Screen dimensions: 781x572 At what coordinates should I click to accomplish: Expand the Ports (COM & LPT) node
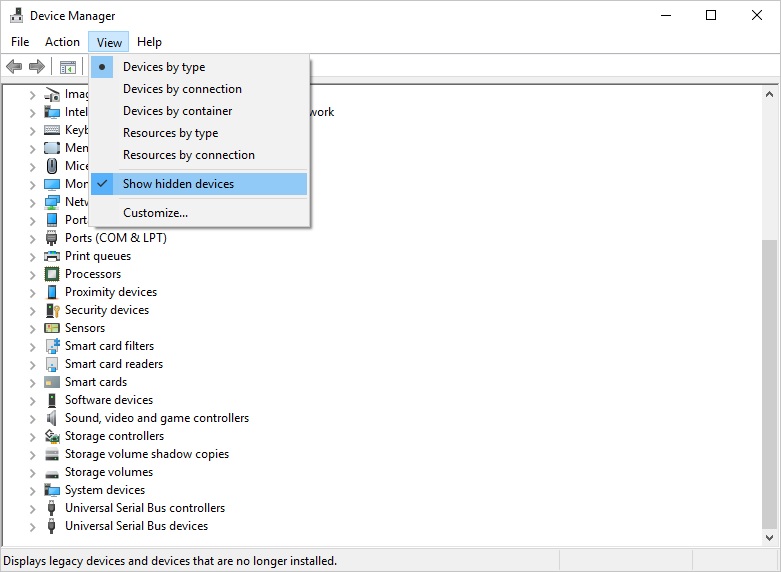[x=32, y=238]
